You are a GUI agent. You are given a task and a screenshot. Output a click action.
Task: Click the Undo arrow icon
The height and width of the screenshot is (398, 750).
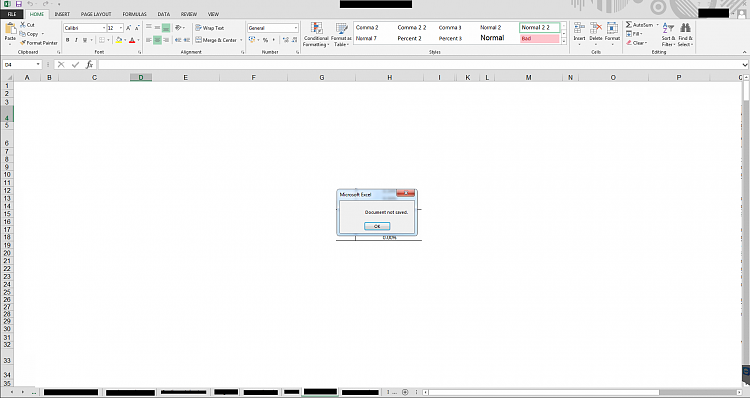30,4
